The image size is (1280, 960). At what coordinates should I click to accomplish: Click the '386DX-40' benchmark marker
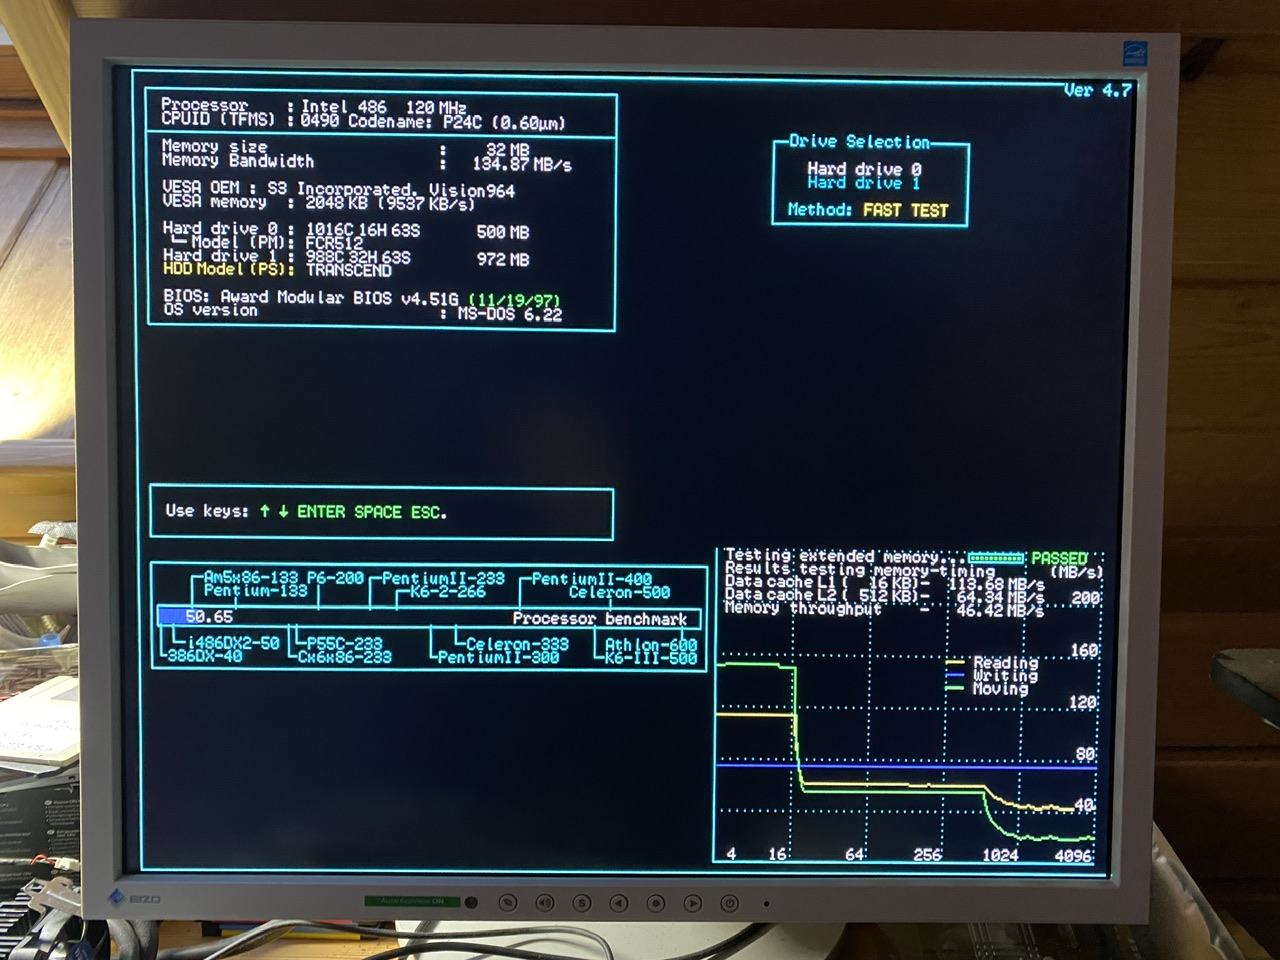click(x=205, y=657)
